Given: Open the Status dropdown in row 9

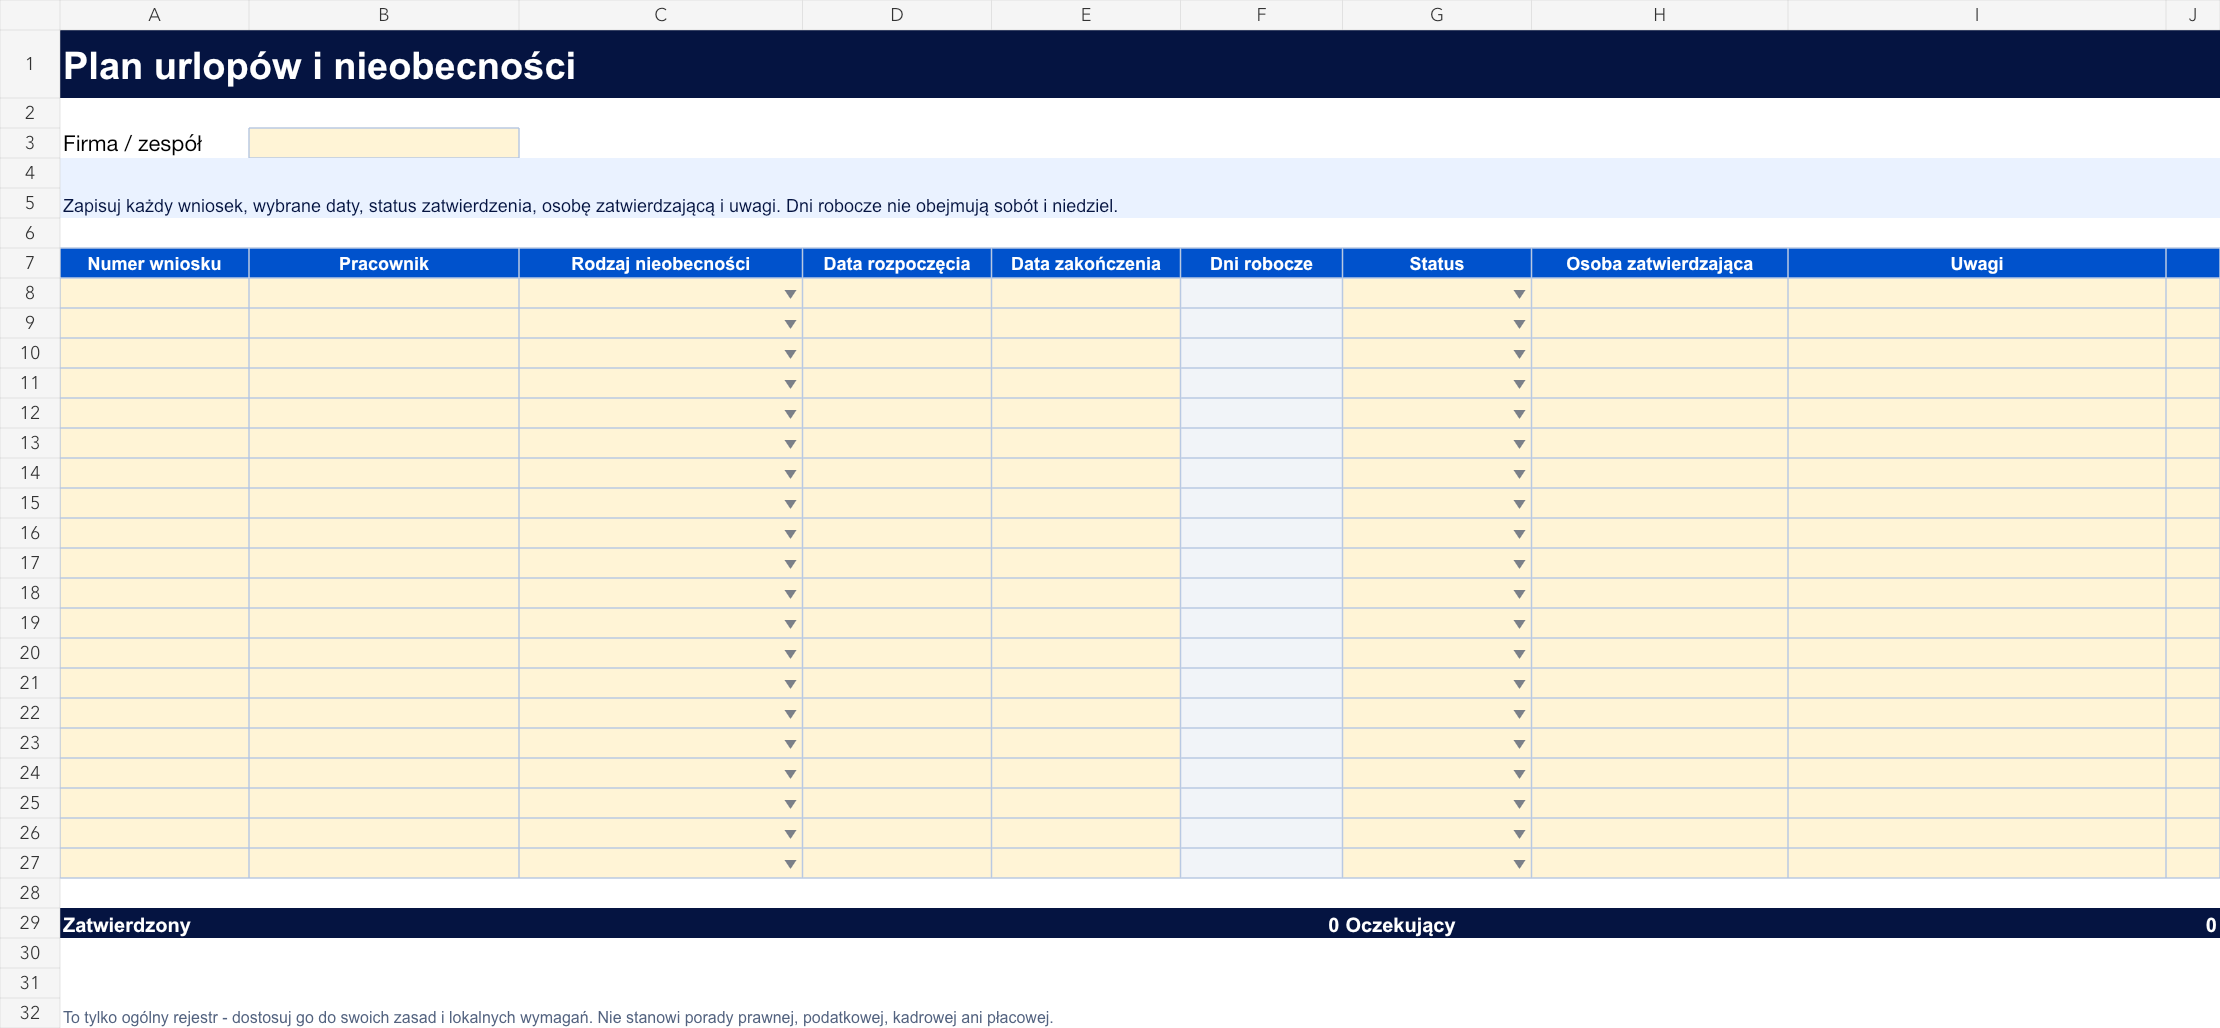Looking at the screenshot, I should point(1519,324).
